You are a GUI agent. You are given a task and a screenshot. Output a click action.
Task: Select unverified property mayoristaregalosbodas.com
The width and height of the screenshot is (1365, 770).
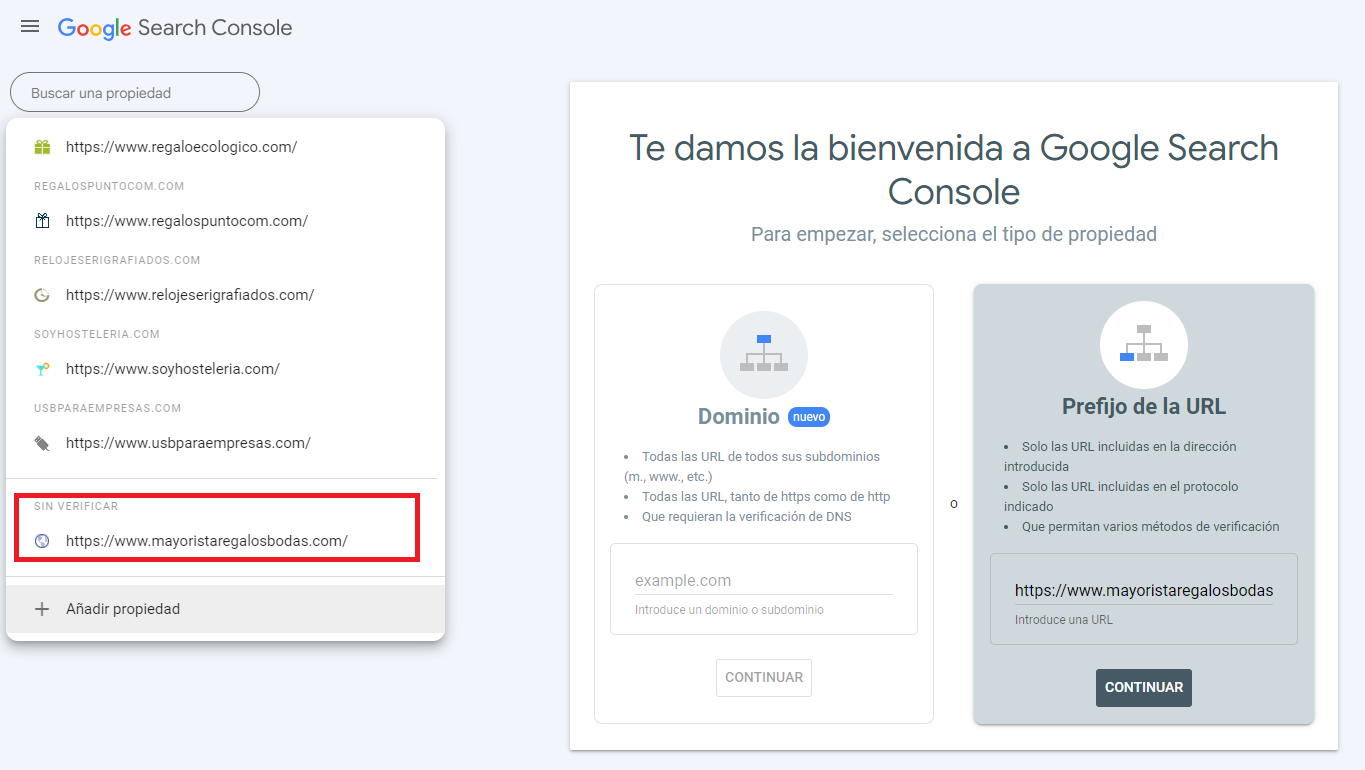click(x=225, y=541)
